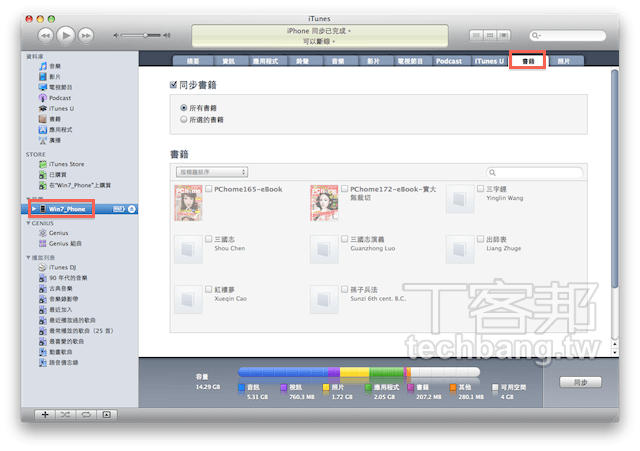Select 所選的書籍 selected books radio
The height and width of the screenshot is (451, 640).
[184, 119]
